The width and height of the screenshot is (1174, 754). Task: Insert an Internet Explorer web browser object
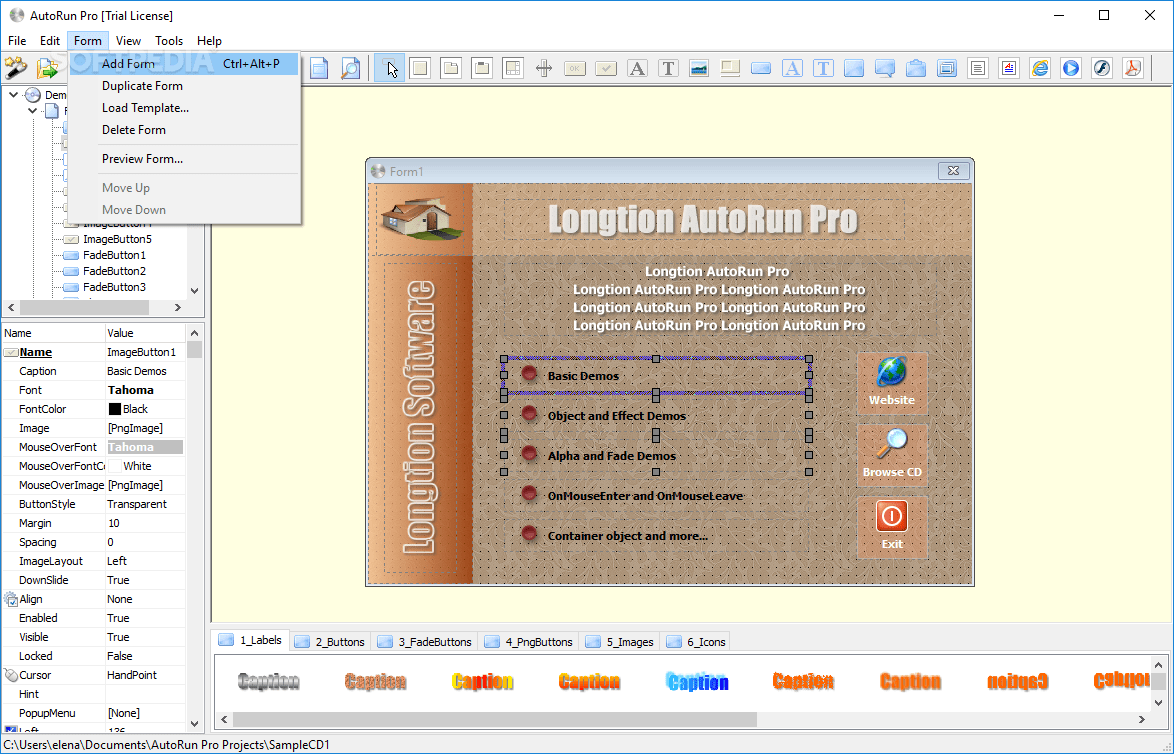1040,68
